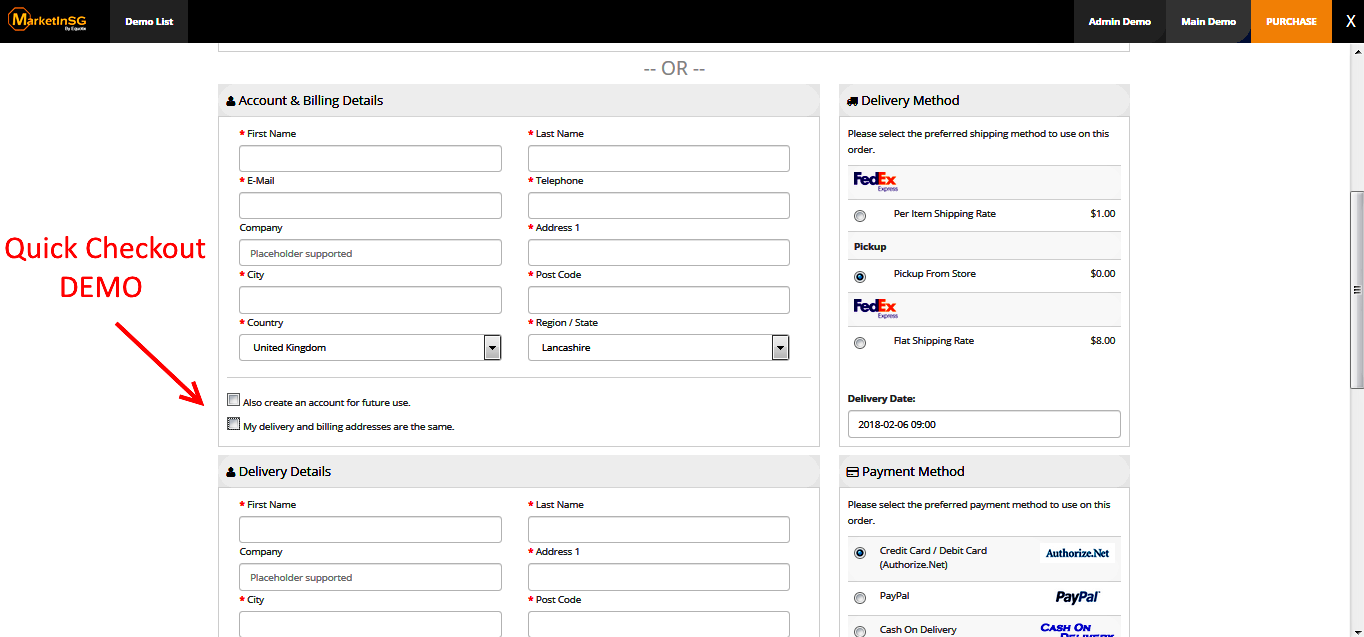Click the Pickup group heading
This screenshot has height=637, width=1364.
(x=870, y=246)
